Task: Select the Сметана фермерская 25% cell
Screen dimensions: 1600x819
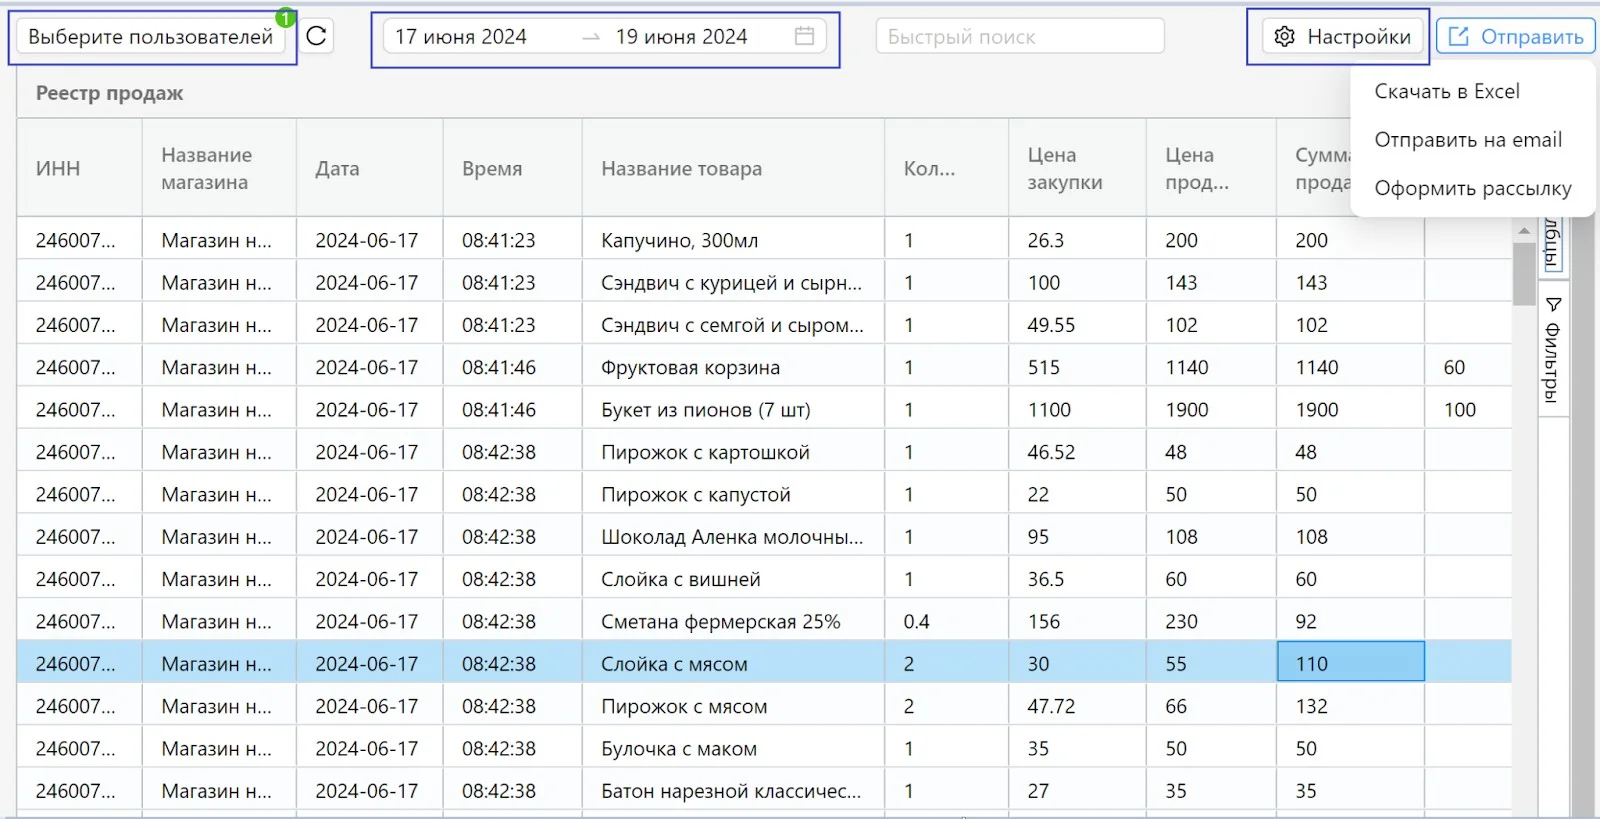Action: point(733,621)
